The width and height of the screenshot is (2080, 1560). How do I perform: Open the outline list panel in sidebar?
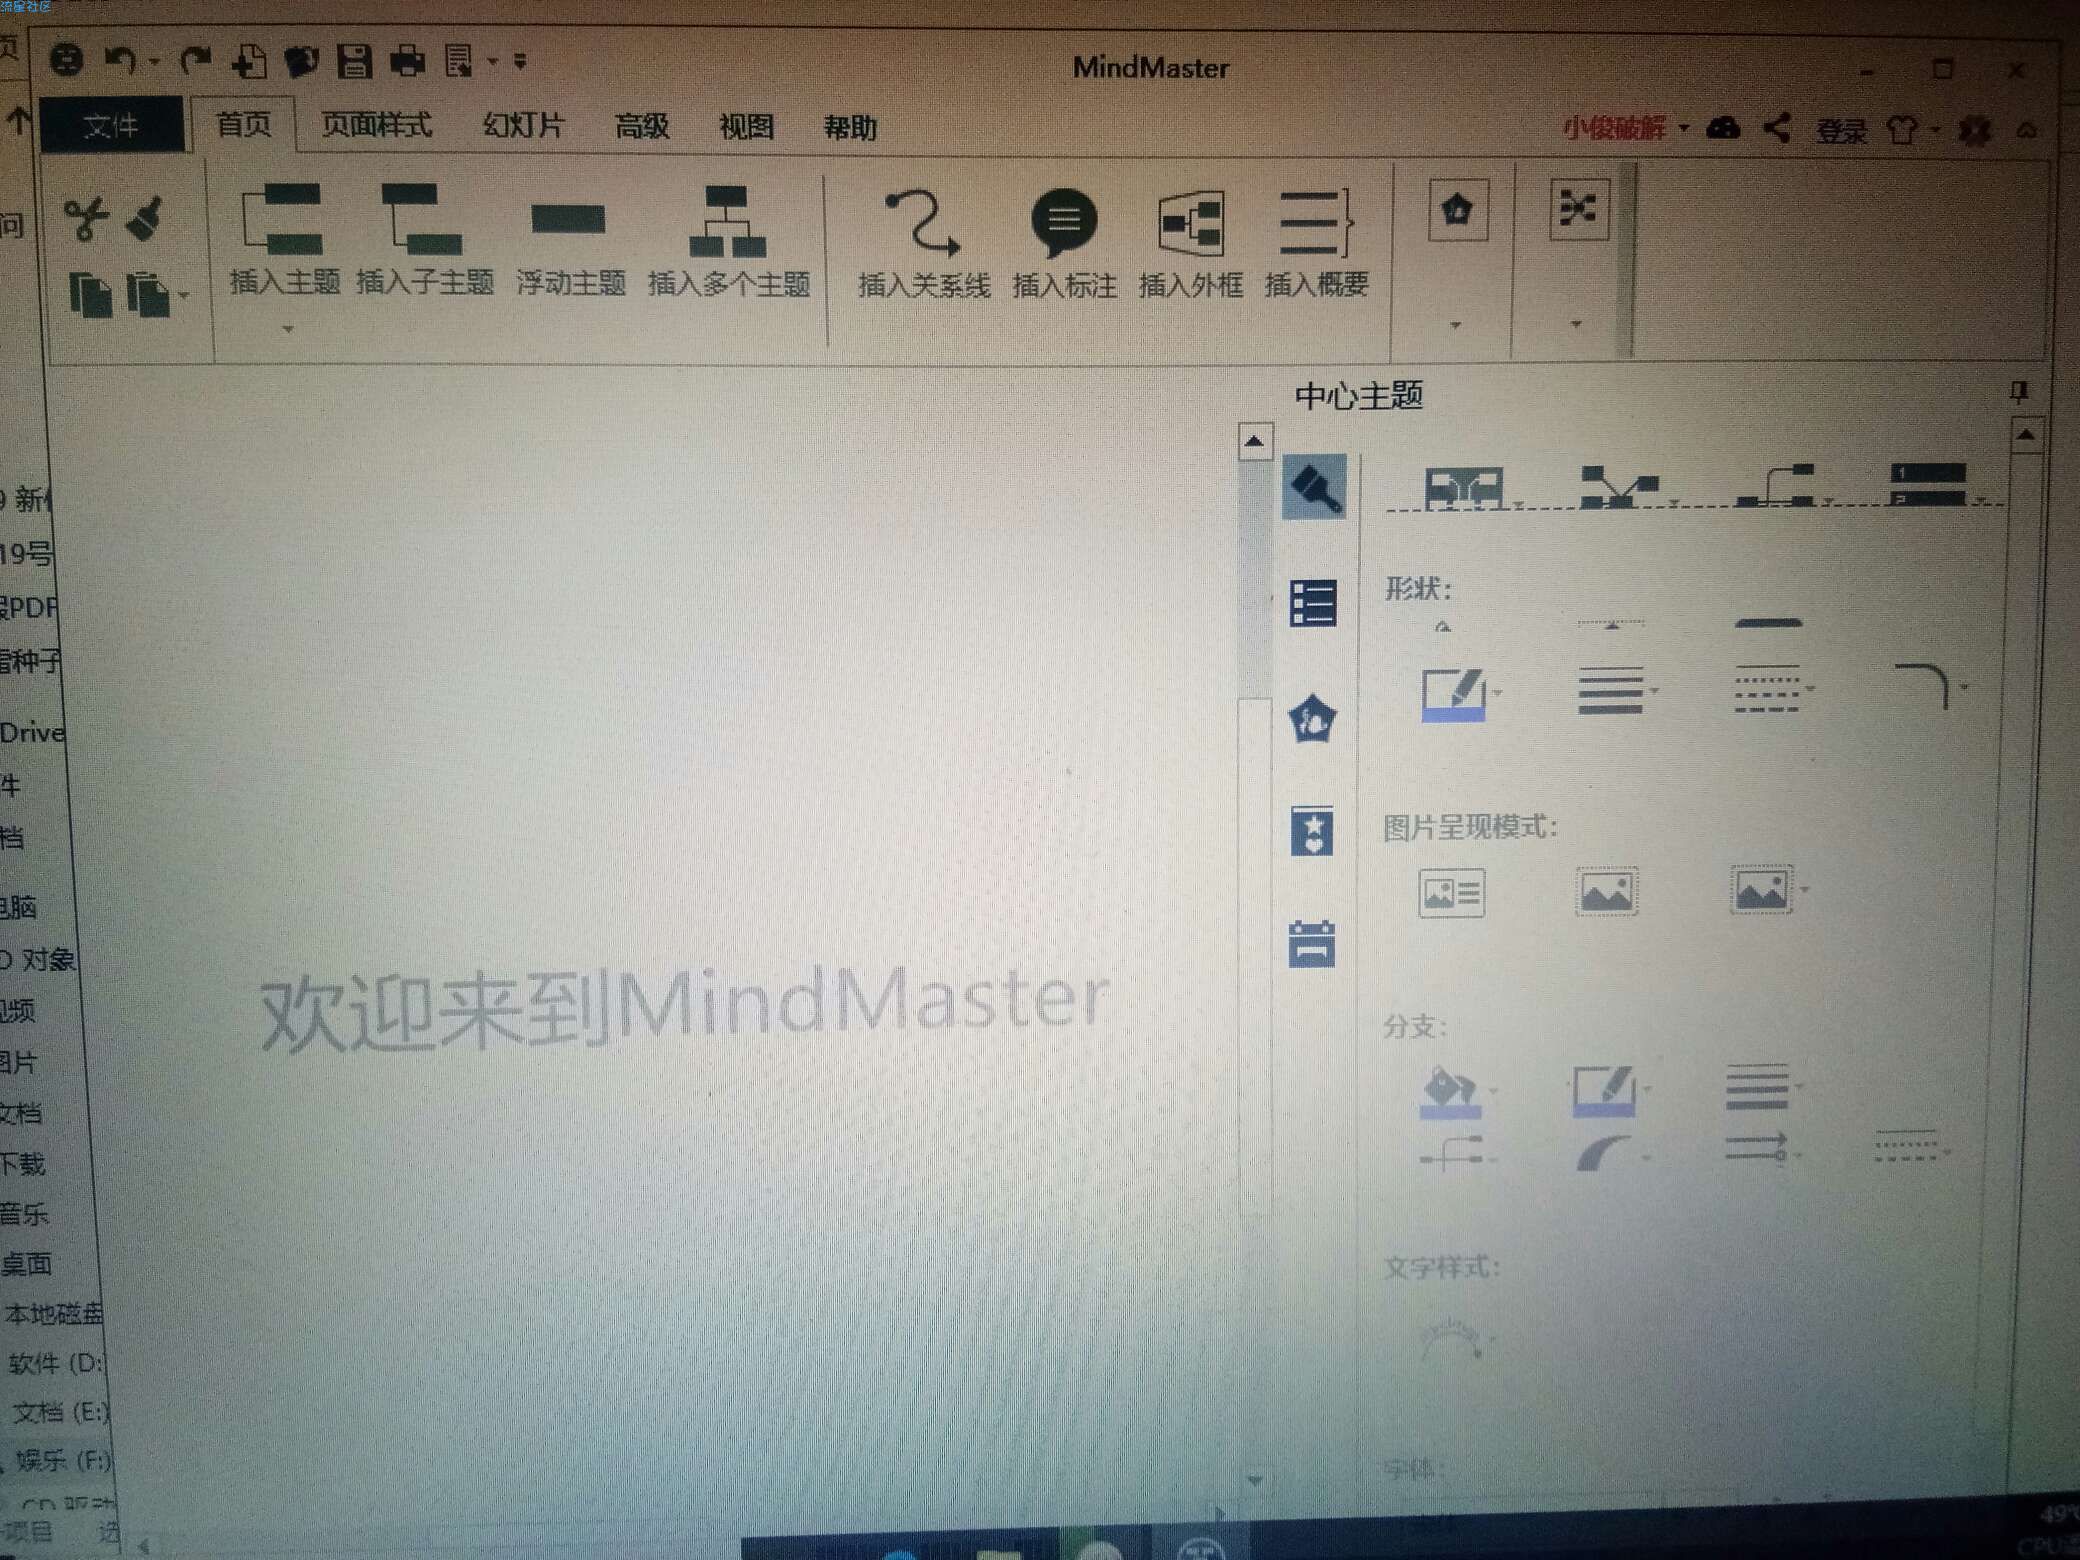point(1313,603)
